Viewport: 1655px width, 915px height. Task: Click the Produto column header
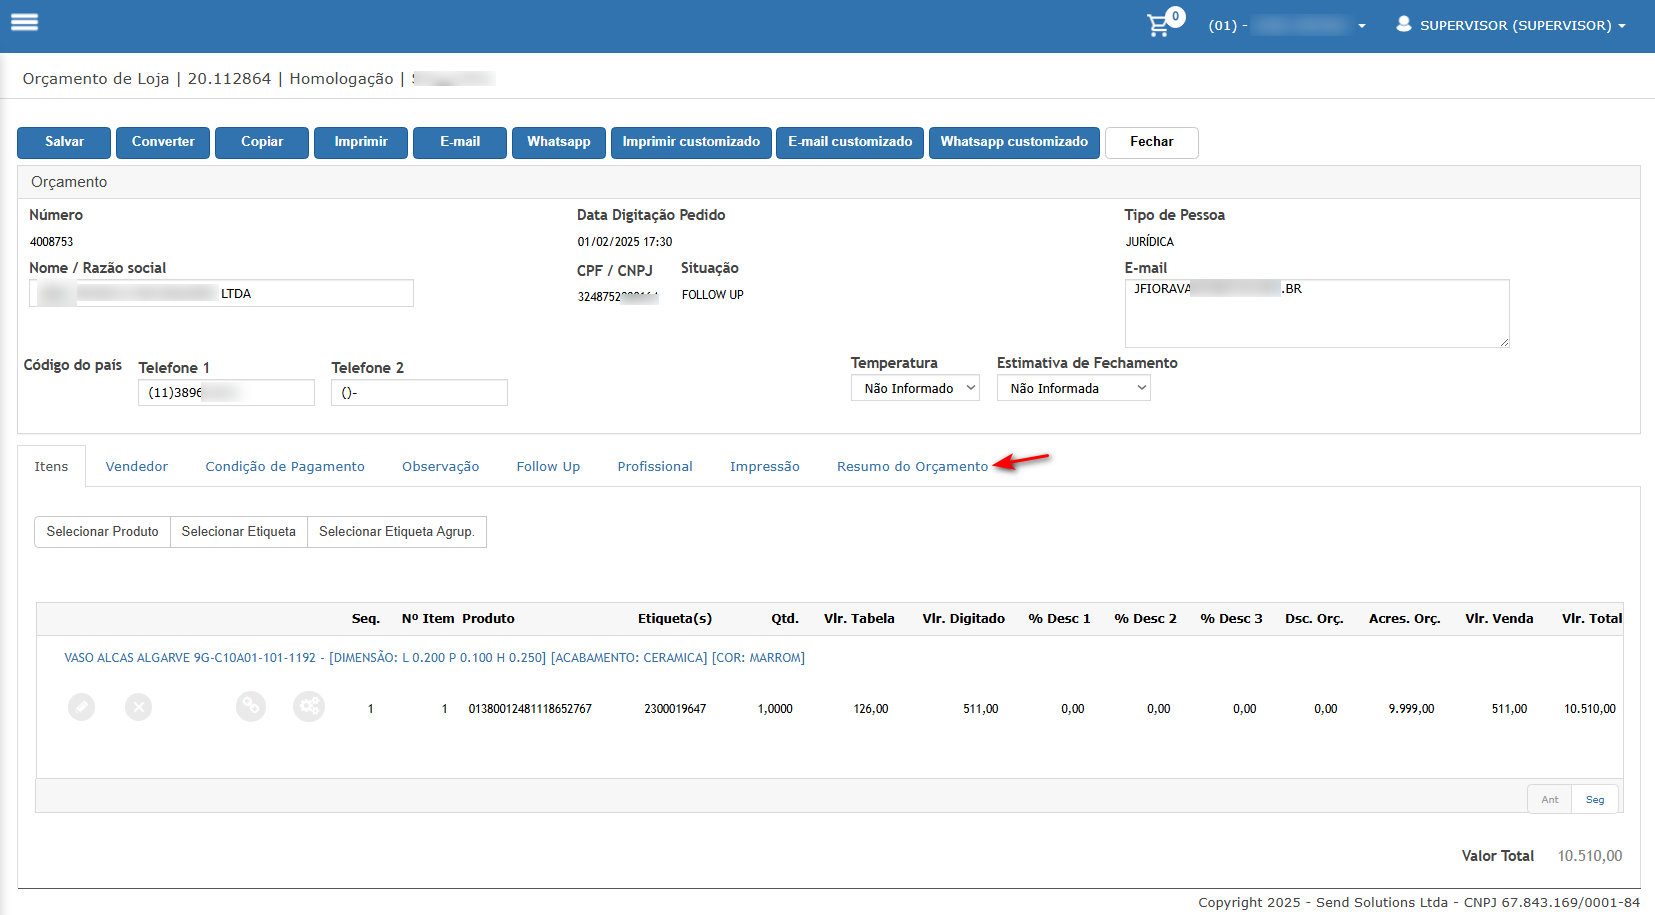(488, 619)
